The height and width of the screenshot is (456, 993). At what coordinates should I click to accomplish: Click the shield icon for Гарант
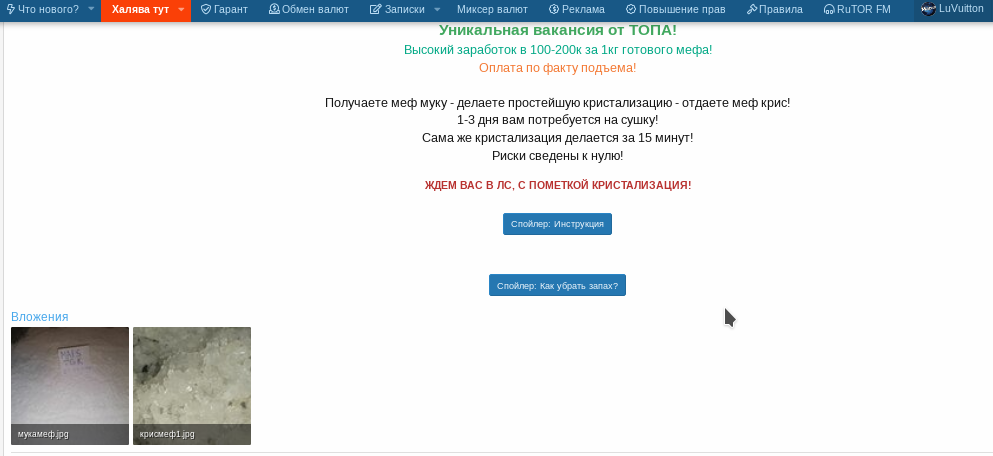(205, 10)
